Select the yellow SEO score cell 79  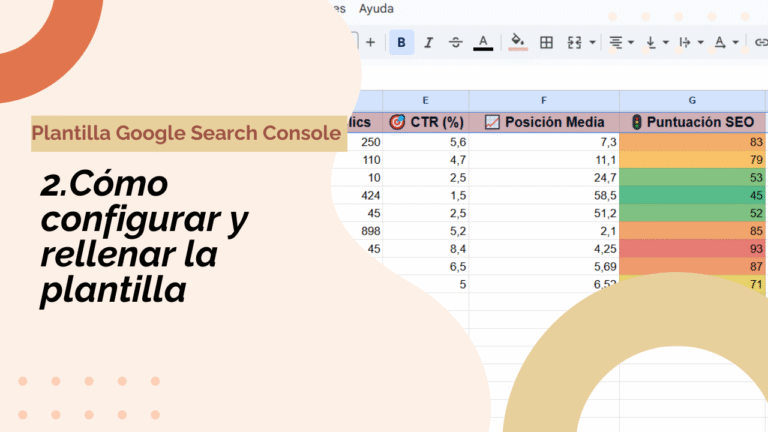(x=692, y=160)
